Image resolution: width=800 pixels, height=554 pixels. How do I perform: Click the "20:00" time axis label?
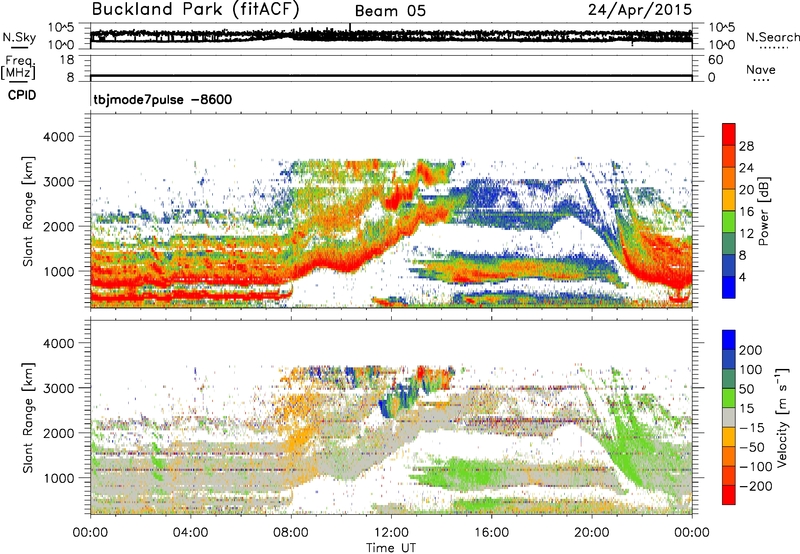(592, 533)
